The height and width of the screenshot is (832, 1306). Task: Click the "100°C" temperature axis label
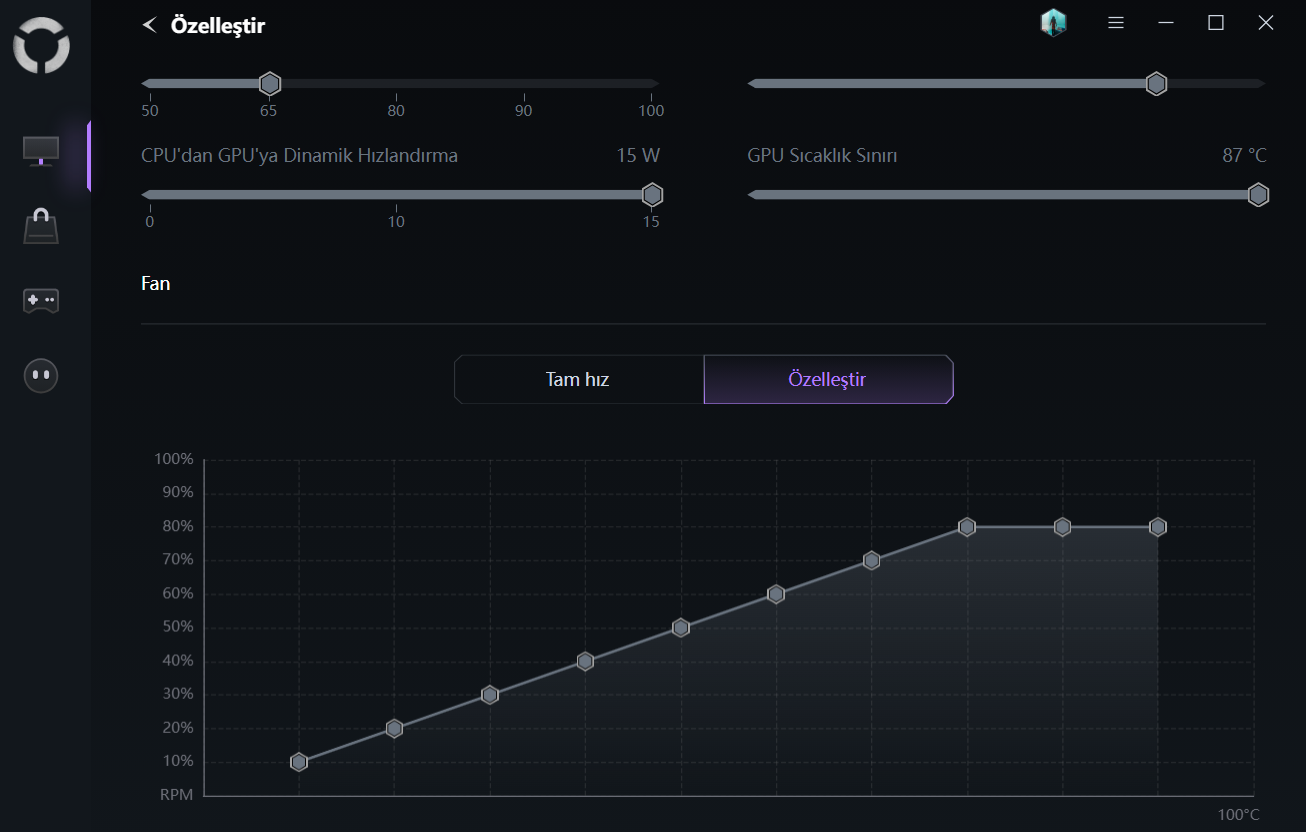click(1239, 815)
